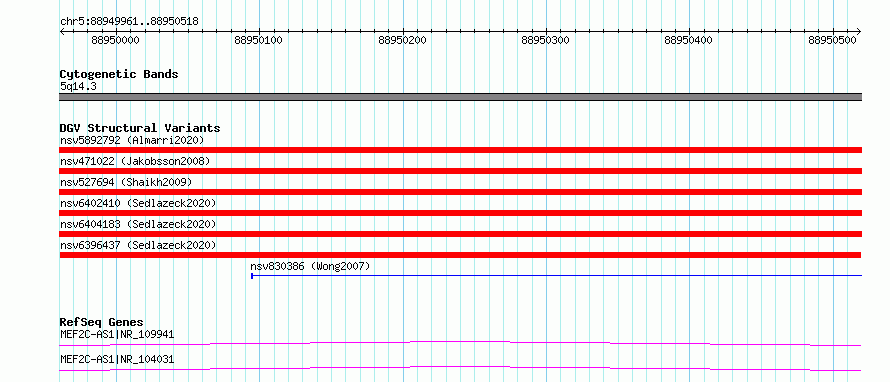Viewport: 890px width, 382px height.
Task: Open nsv471022 (Jakobsson2008) variant label
Action: (135, 161)
